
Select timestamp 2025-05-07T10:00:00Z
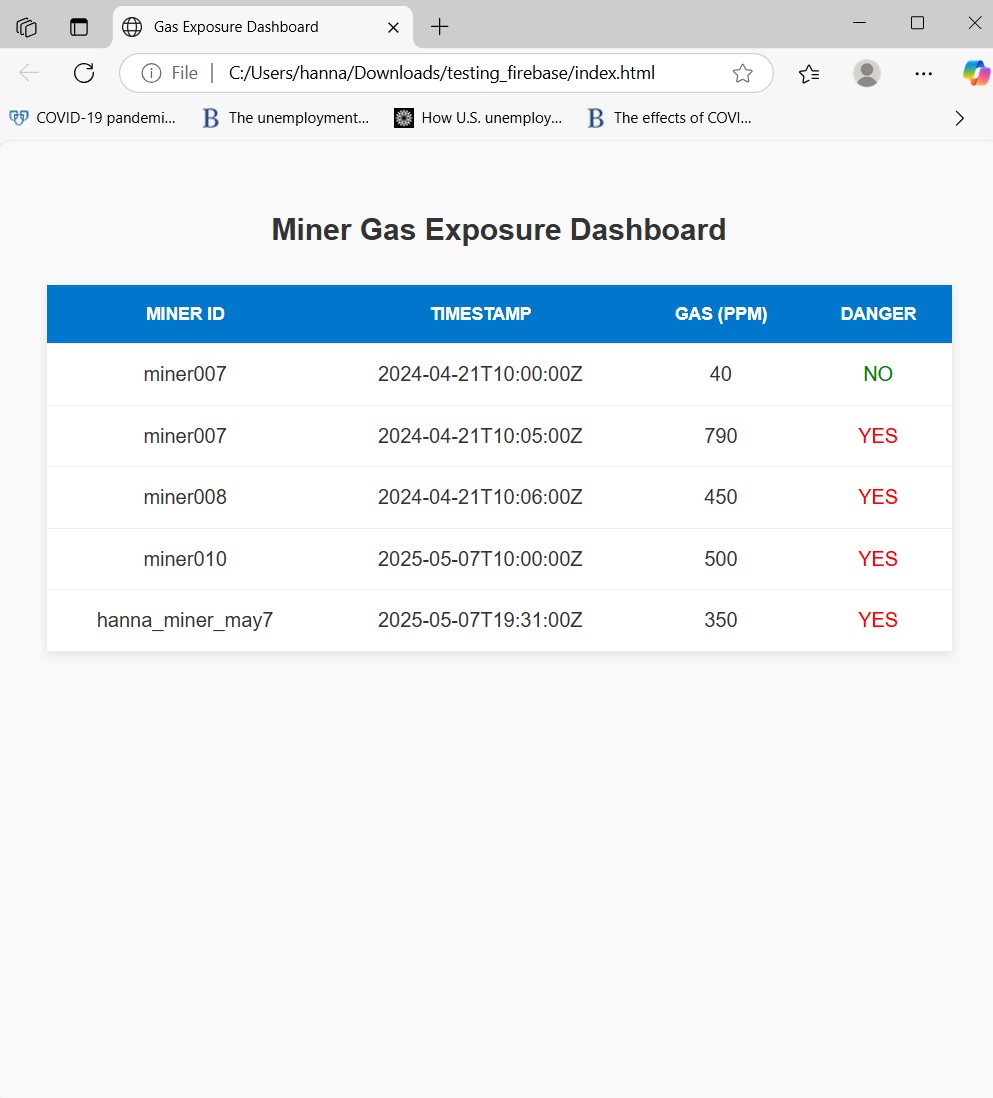(x=480, y=559)
